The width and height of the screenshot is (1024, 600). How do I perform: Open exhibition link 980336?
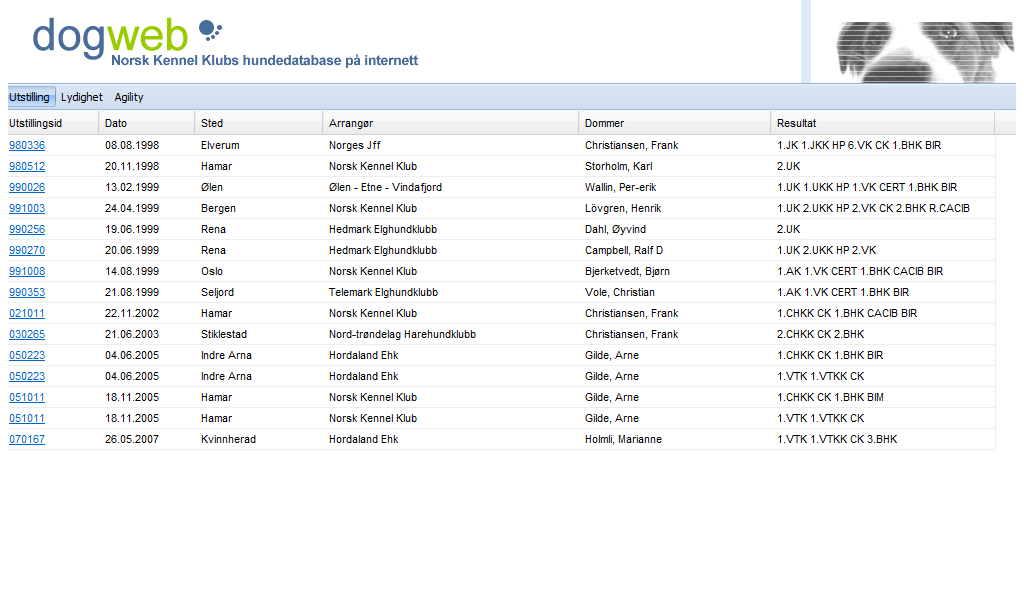pos(27,146)
